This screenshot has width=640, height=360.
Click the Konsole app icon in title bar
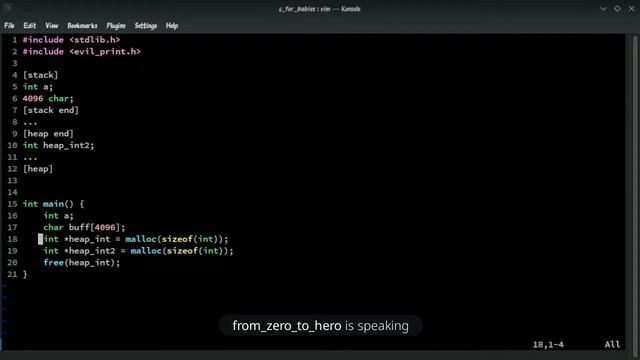click(7, 8)
